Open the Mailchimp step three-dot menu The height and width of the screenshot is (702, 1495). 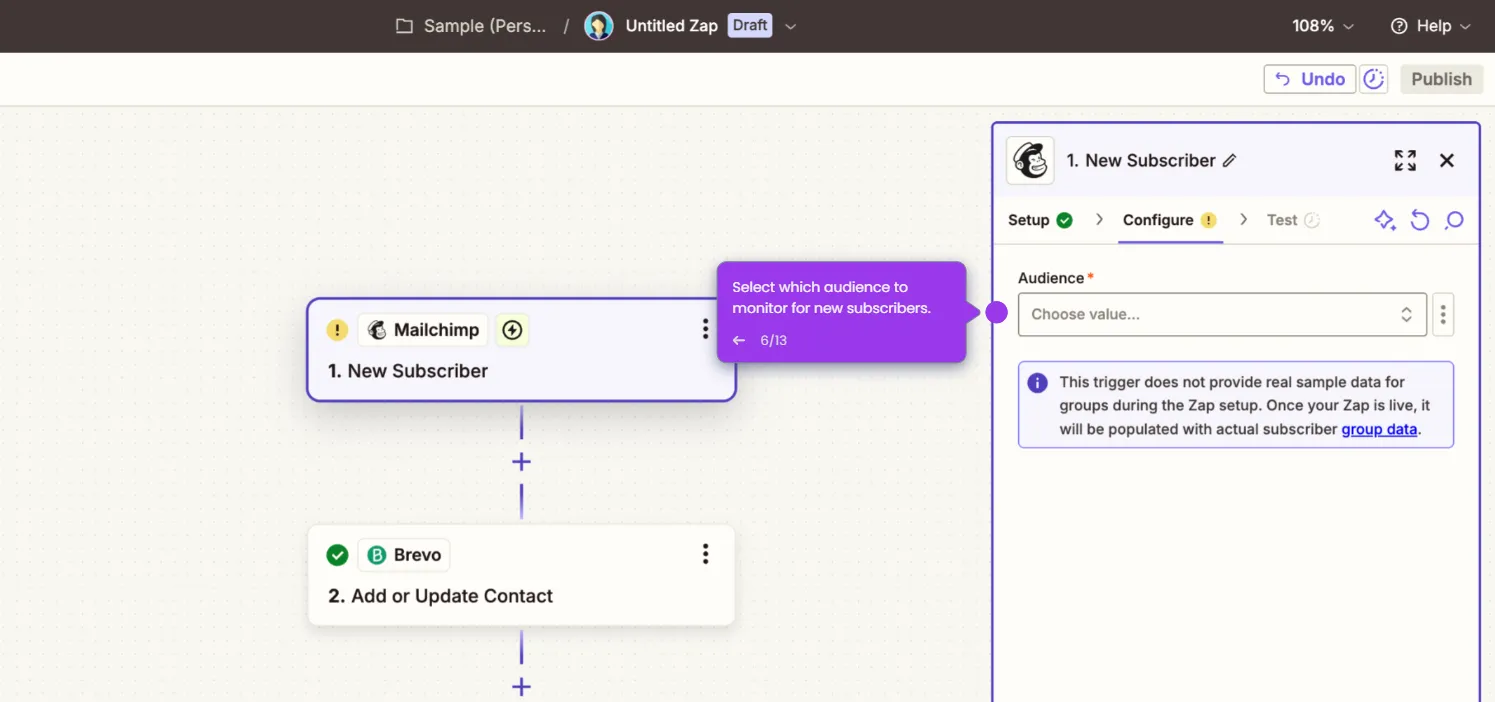click(x=705, y=329)
